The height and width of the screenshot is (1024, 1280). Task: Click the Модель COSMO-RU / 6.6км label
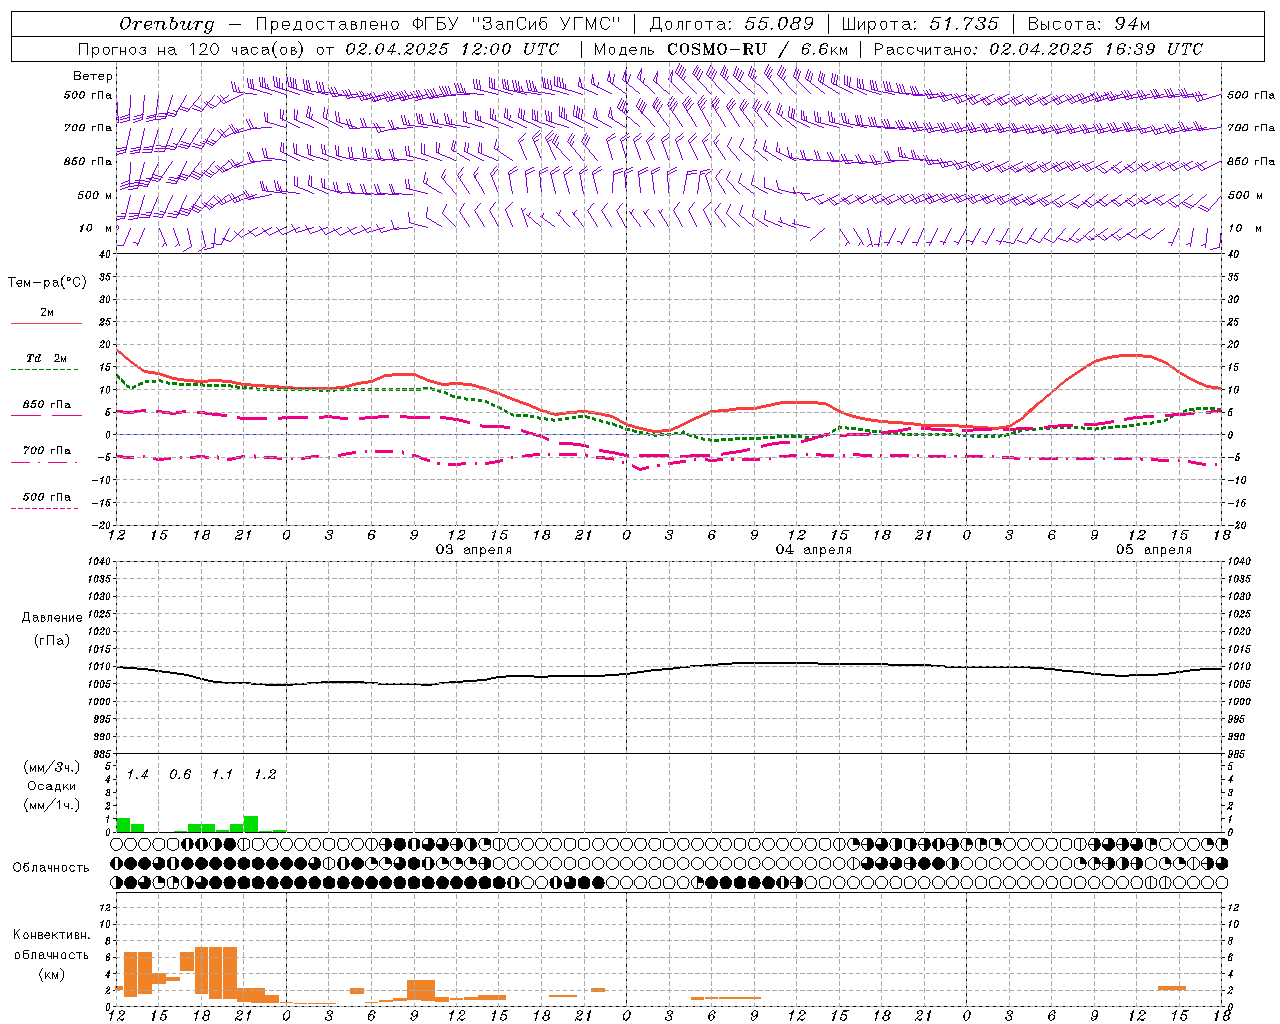click(x=720, y=49)
